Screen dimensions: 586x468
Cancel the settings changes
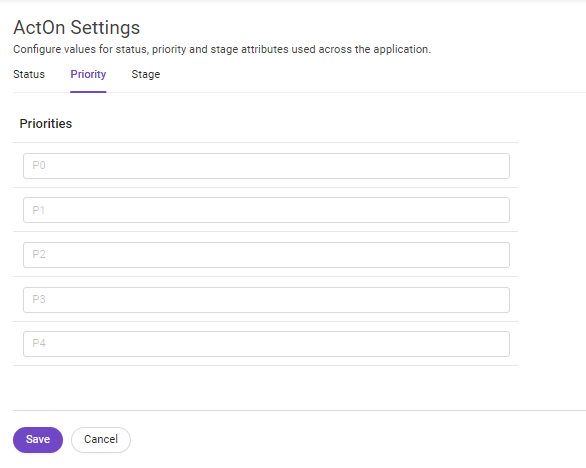tap(101, 440)
